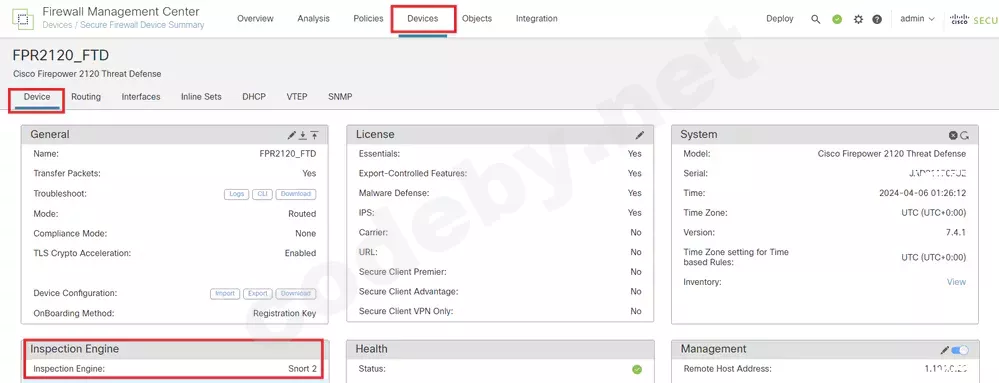
Task: Click the green Health status icon
Action: 636,369
